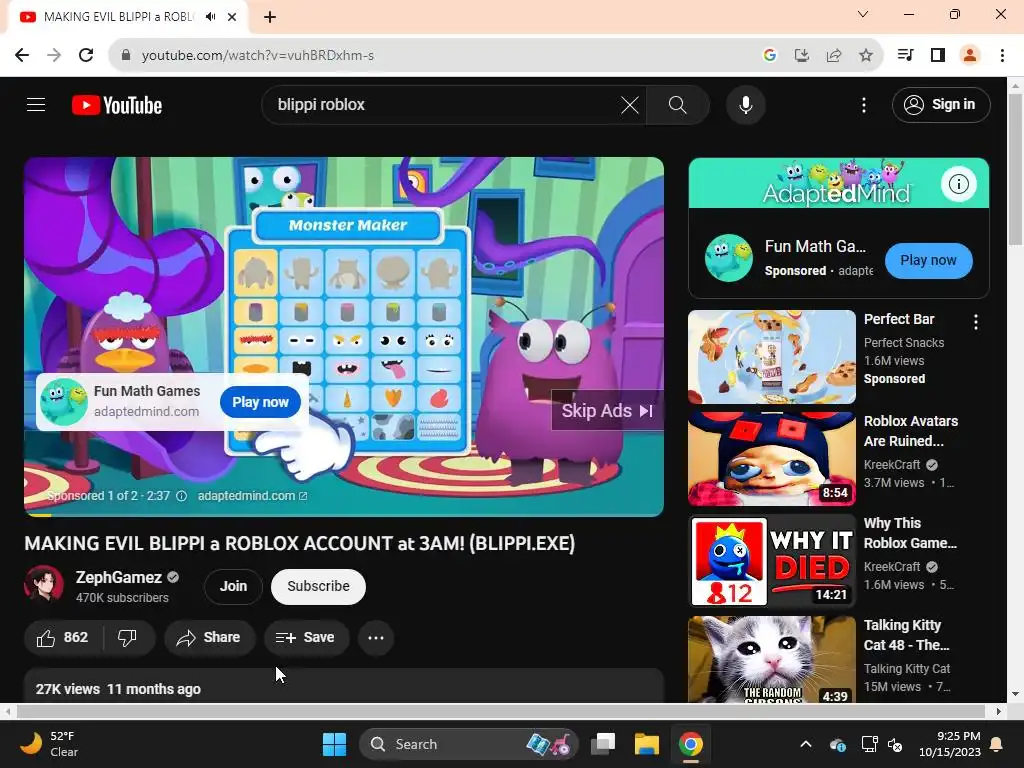The image size is (1024, 768).
Task: Open options menu for Perfect Bar
Action: [976, 322]
